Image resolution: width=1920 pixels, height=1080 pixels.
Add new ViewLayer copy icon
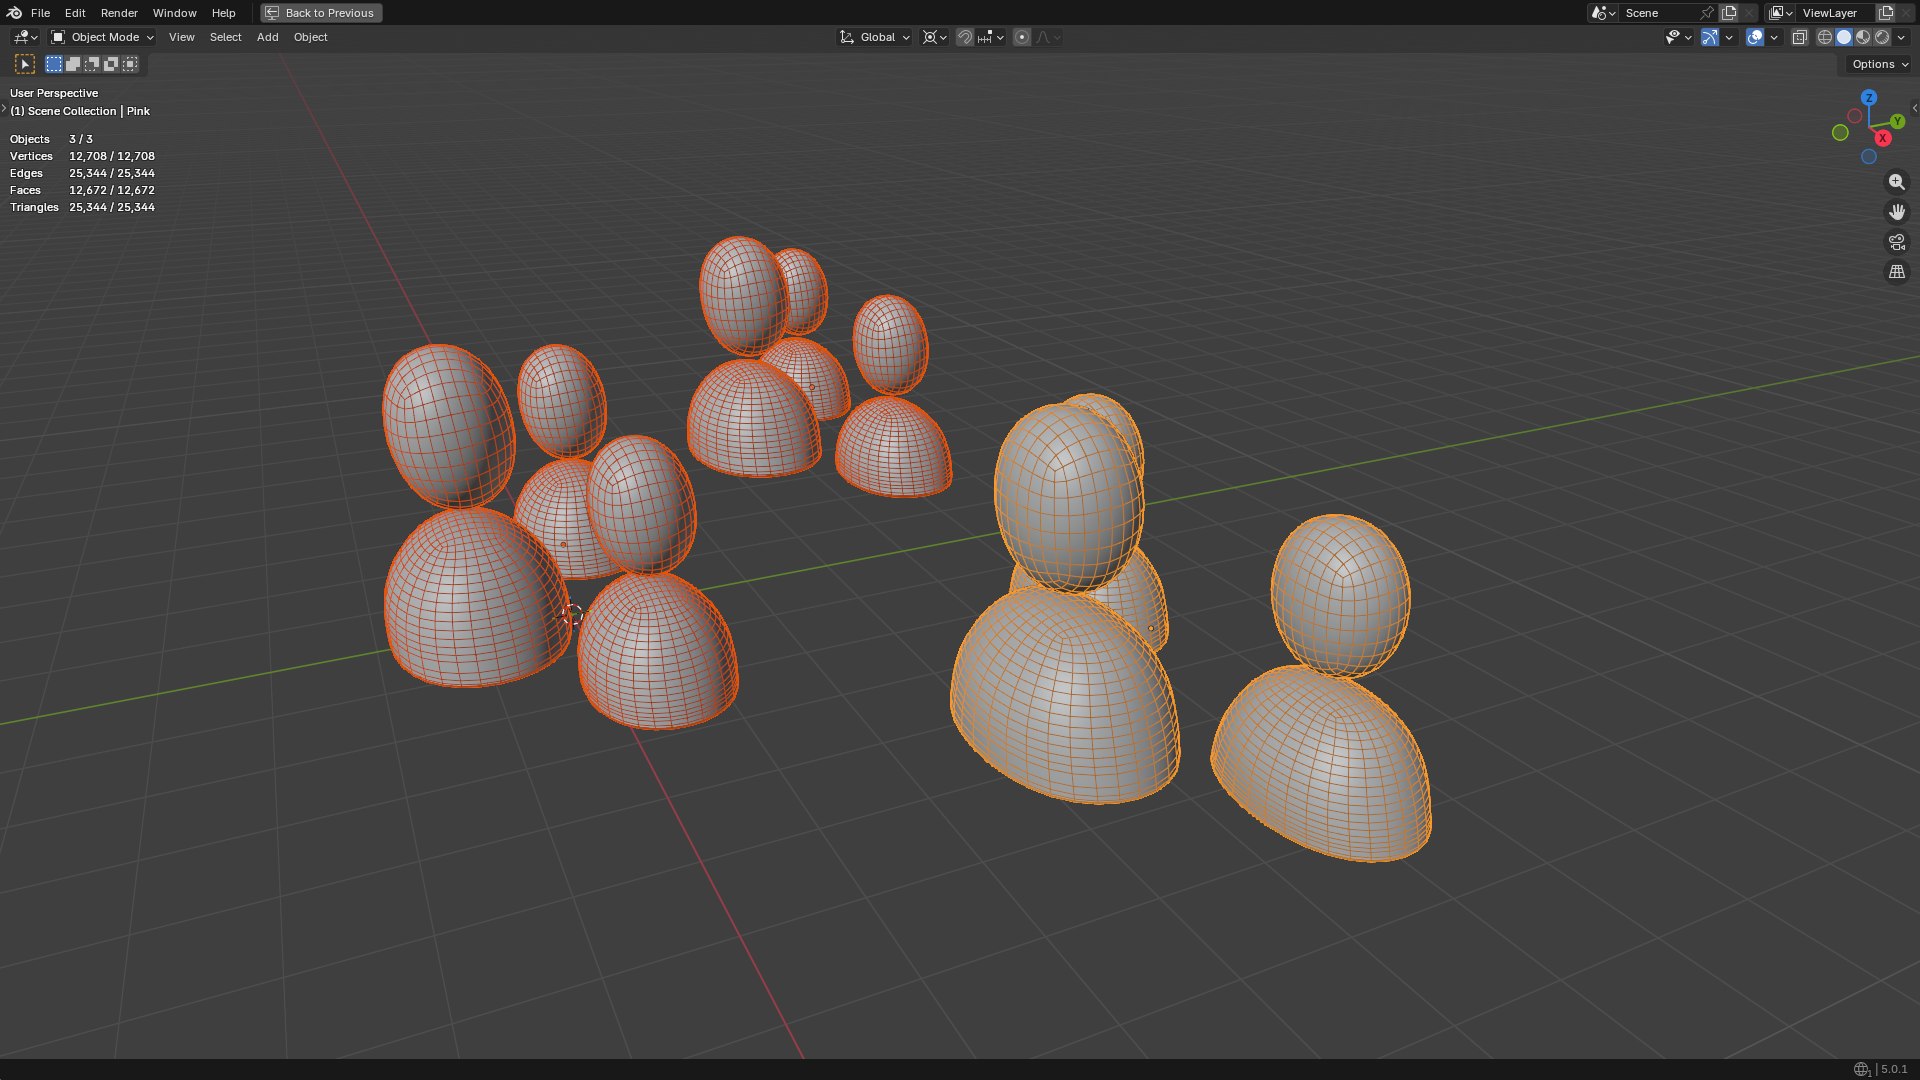tap(1886, 13)
